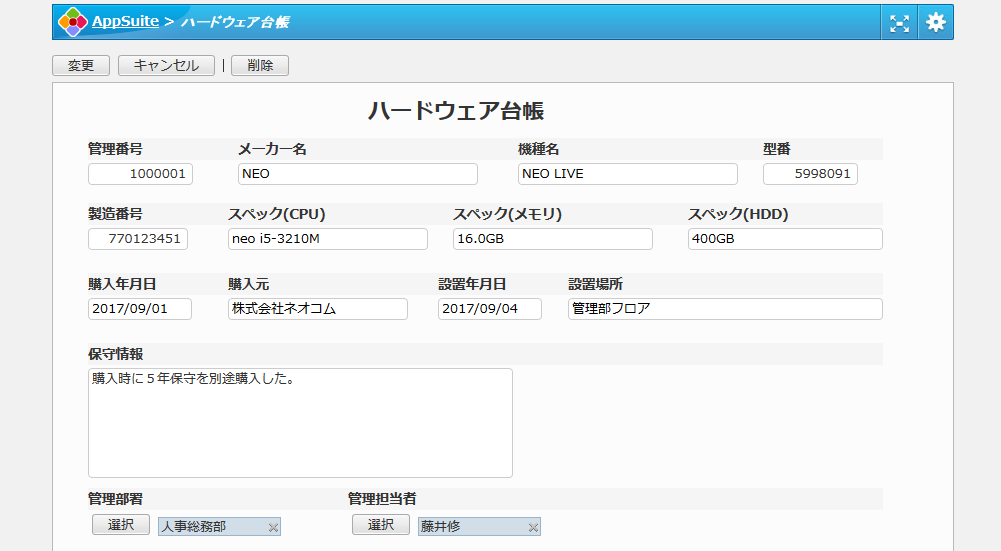The width and height of the screenshot is (1001, 551).
Task: Click the 型番 field showing 5998091
Action: (x=810, y=174)
